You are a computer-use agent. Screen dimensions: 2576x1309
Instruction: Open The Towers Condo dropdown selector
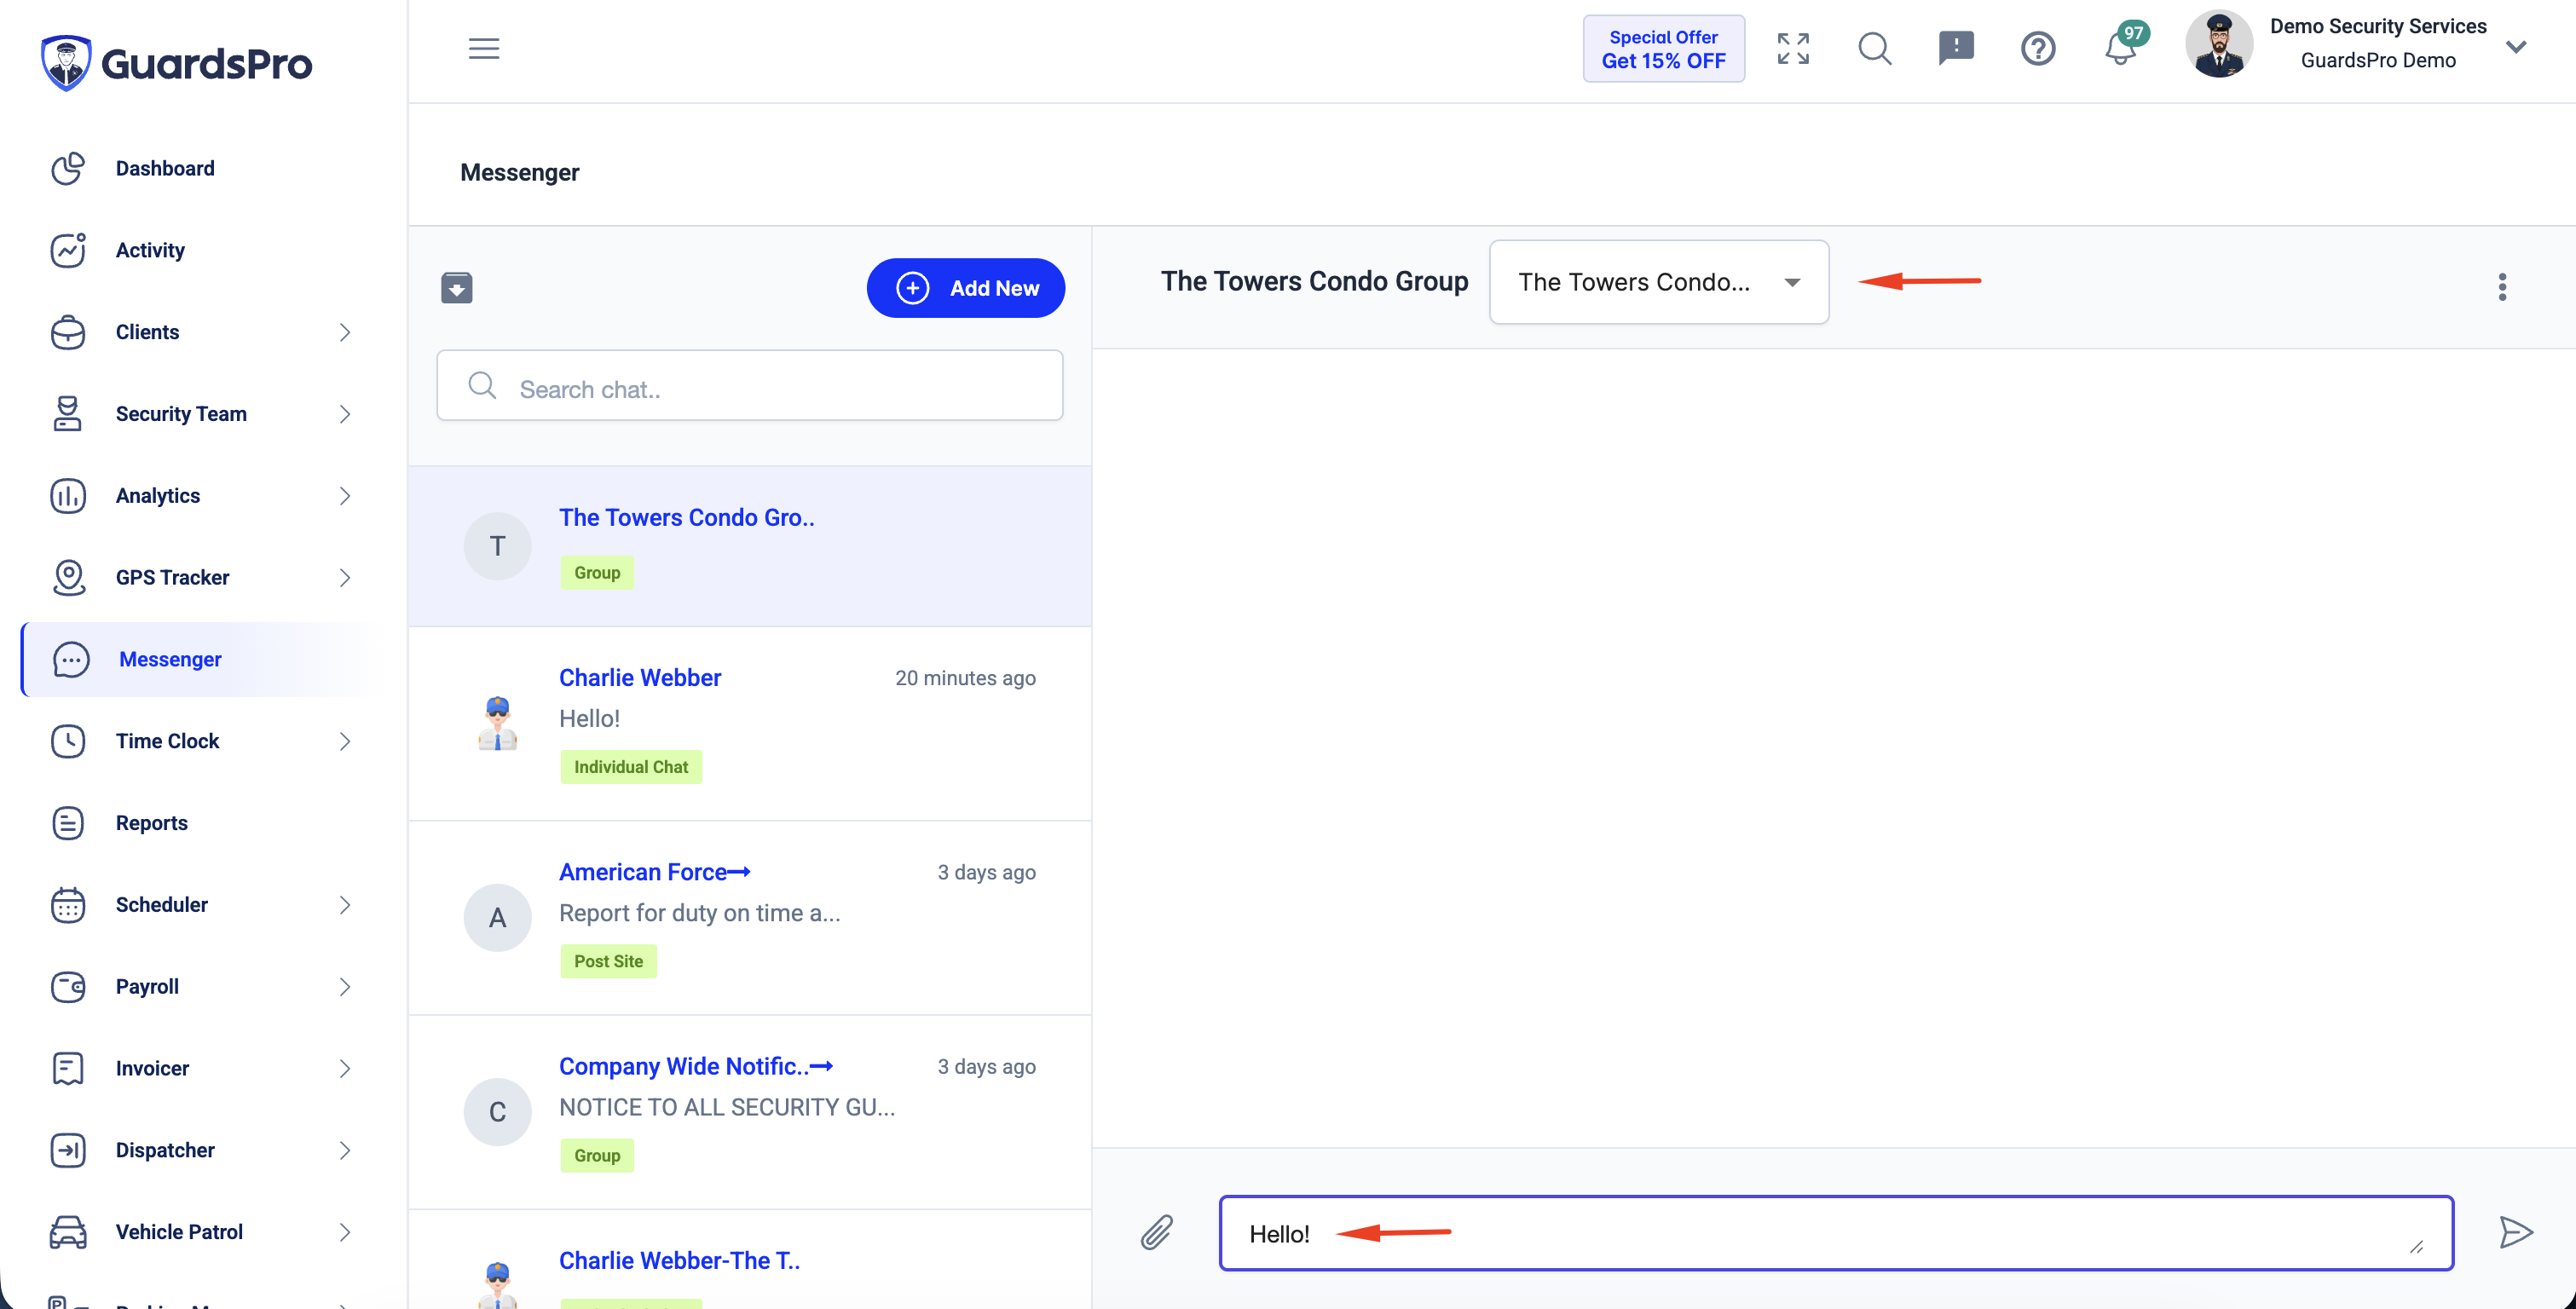1659,282
